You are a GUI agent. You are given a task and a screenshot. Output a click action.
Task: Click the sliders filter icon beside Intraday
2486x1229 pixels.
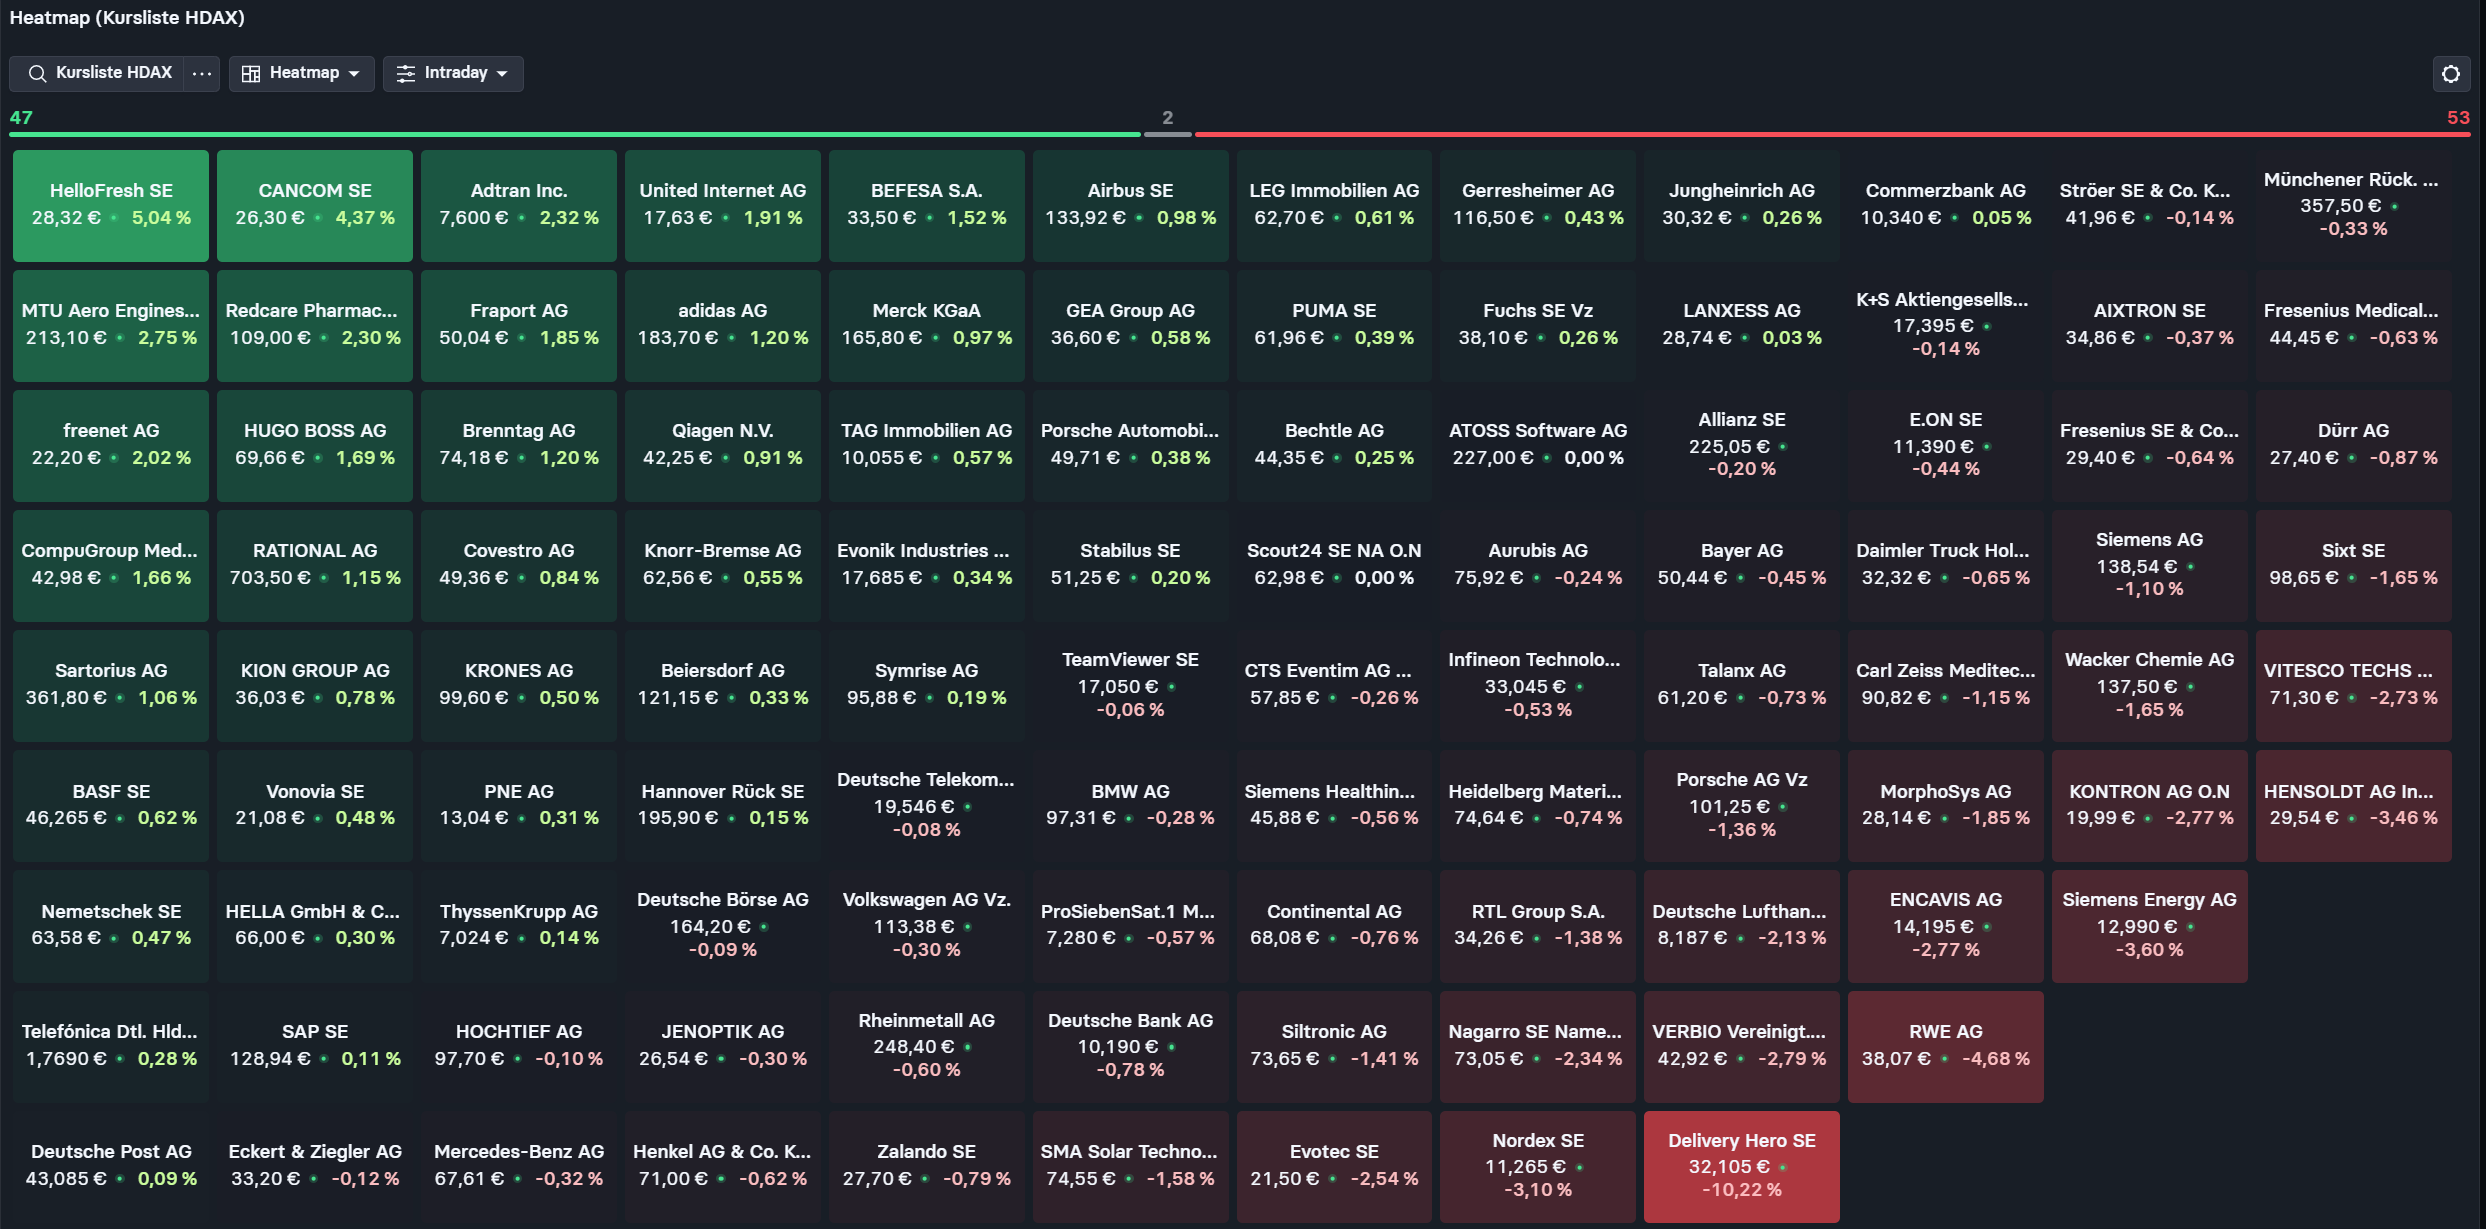coord(406,73)
